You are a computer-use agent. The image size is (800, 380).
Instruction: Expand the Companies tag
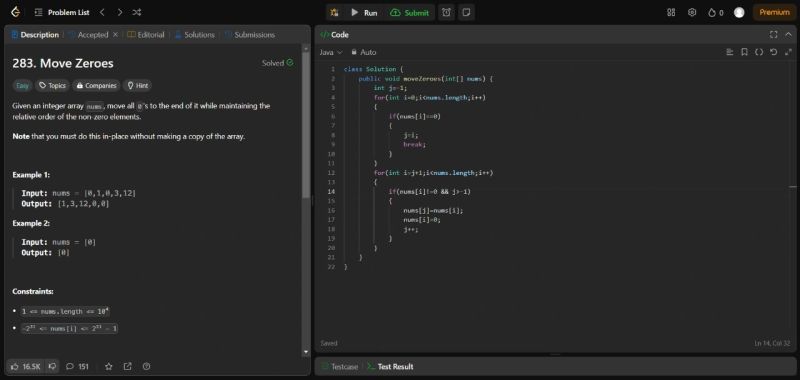point(96,86)
